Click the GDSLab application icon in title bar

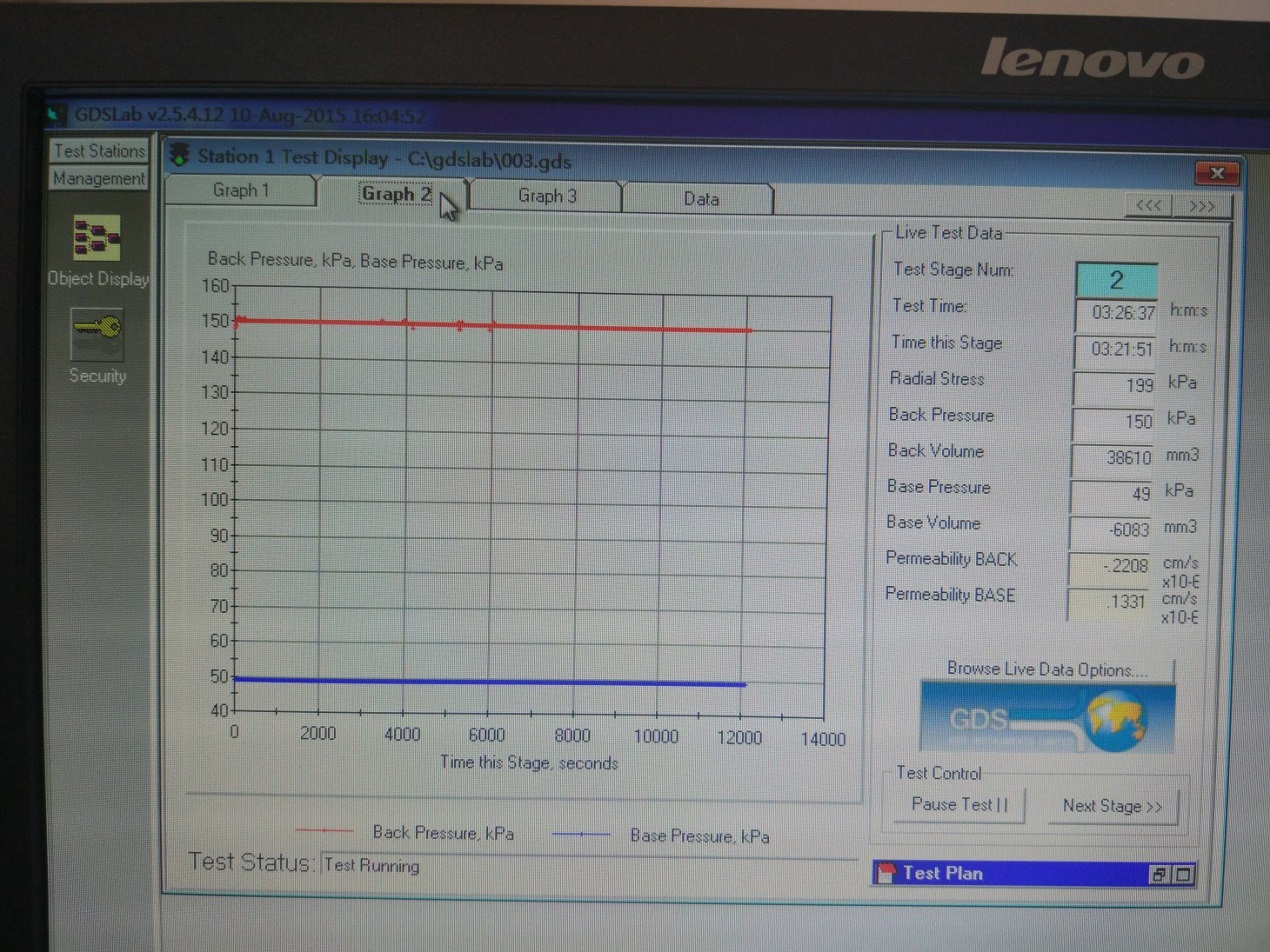[63, 114]
